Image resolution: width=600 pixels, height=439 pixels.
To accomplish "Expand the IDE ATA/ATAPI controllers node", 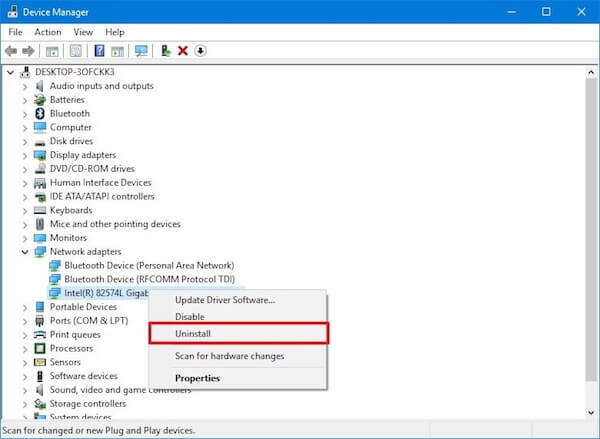I will [25, 197].
